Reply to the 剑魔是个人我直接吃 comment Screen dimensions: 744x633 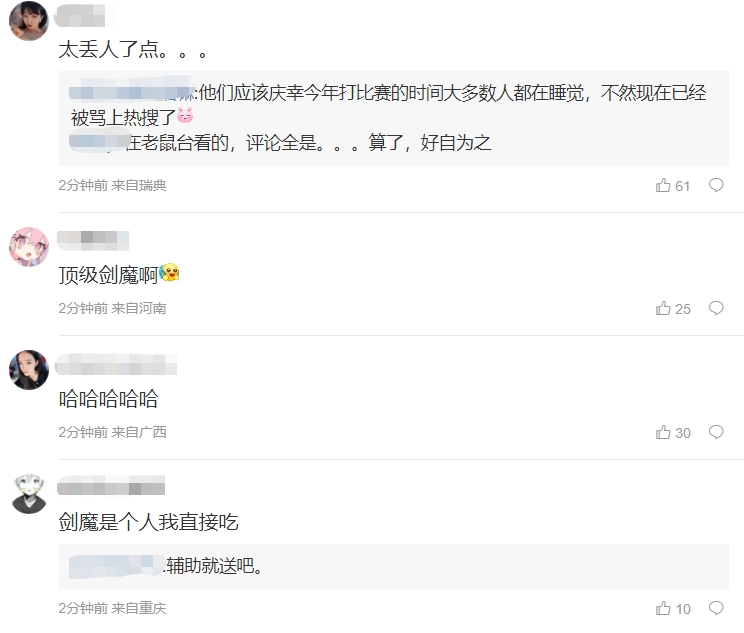pyautogui.click(x=716, y=608)
